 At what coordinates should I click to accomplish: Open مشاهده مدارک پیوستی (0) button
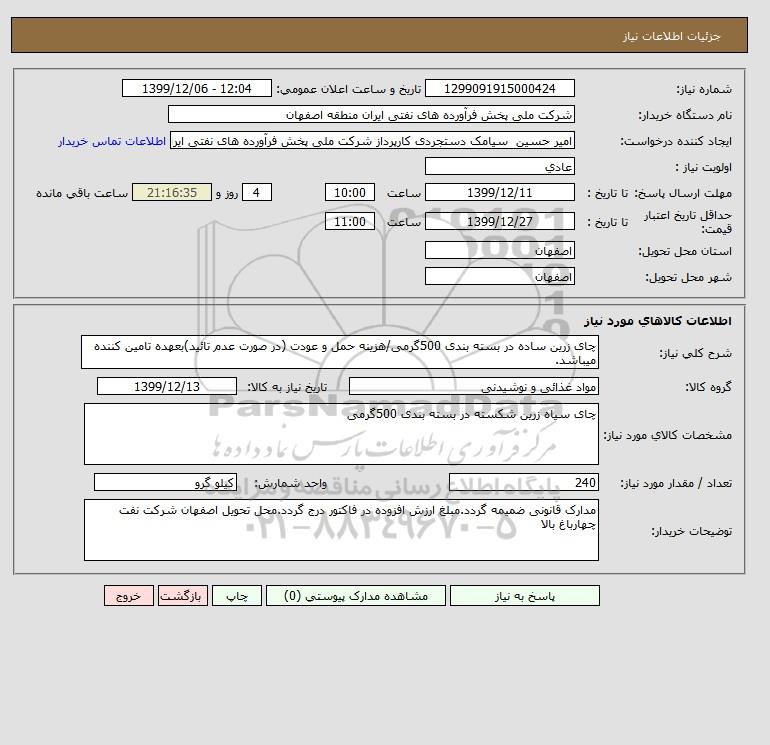coord(356,596)
